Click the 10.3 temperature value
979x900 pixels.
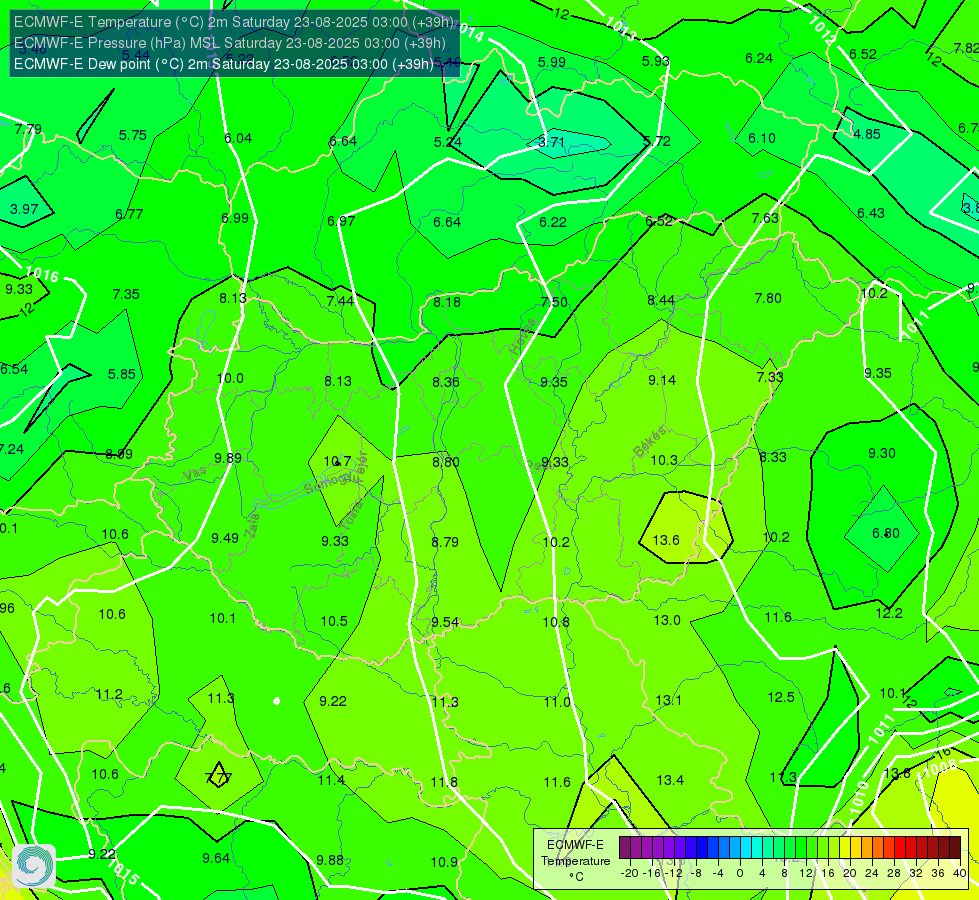coord(664,460)
